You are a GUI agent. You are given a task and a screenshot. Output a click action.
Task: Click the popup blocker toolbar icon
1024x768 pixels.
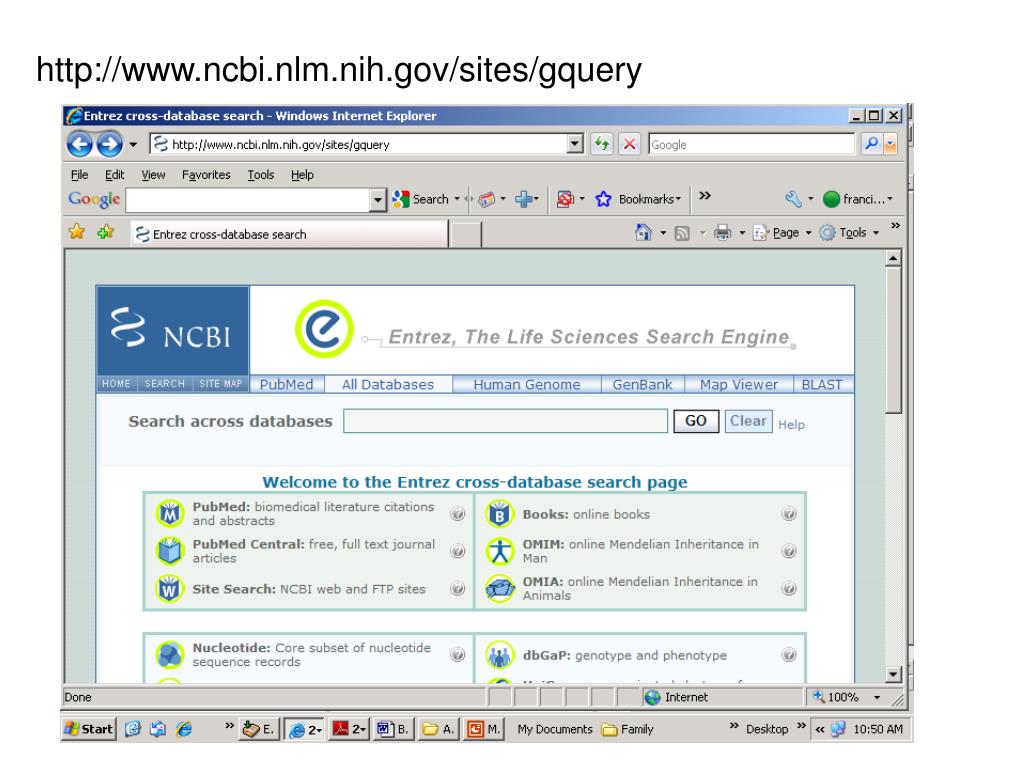click(565, 199)
